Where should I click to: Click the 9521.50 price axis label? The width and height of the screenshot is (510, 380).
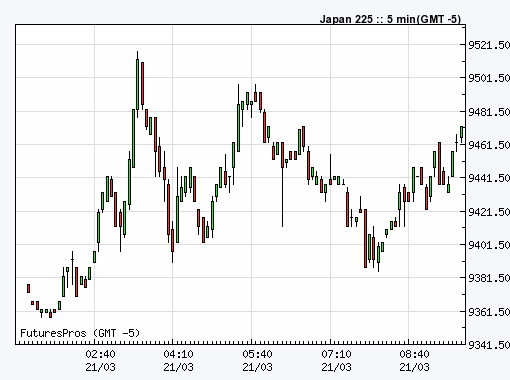click(489, 45)
